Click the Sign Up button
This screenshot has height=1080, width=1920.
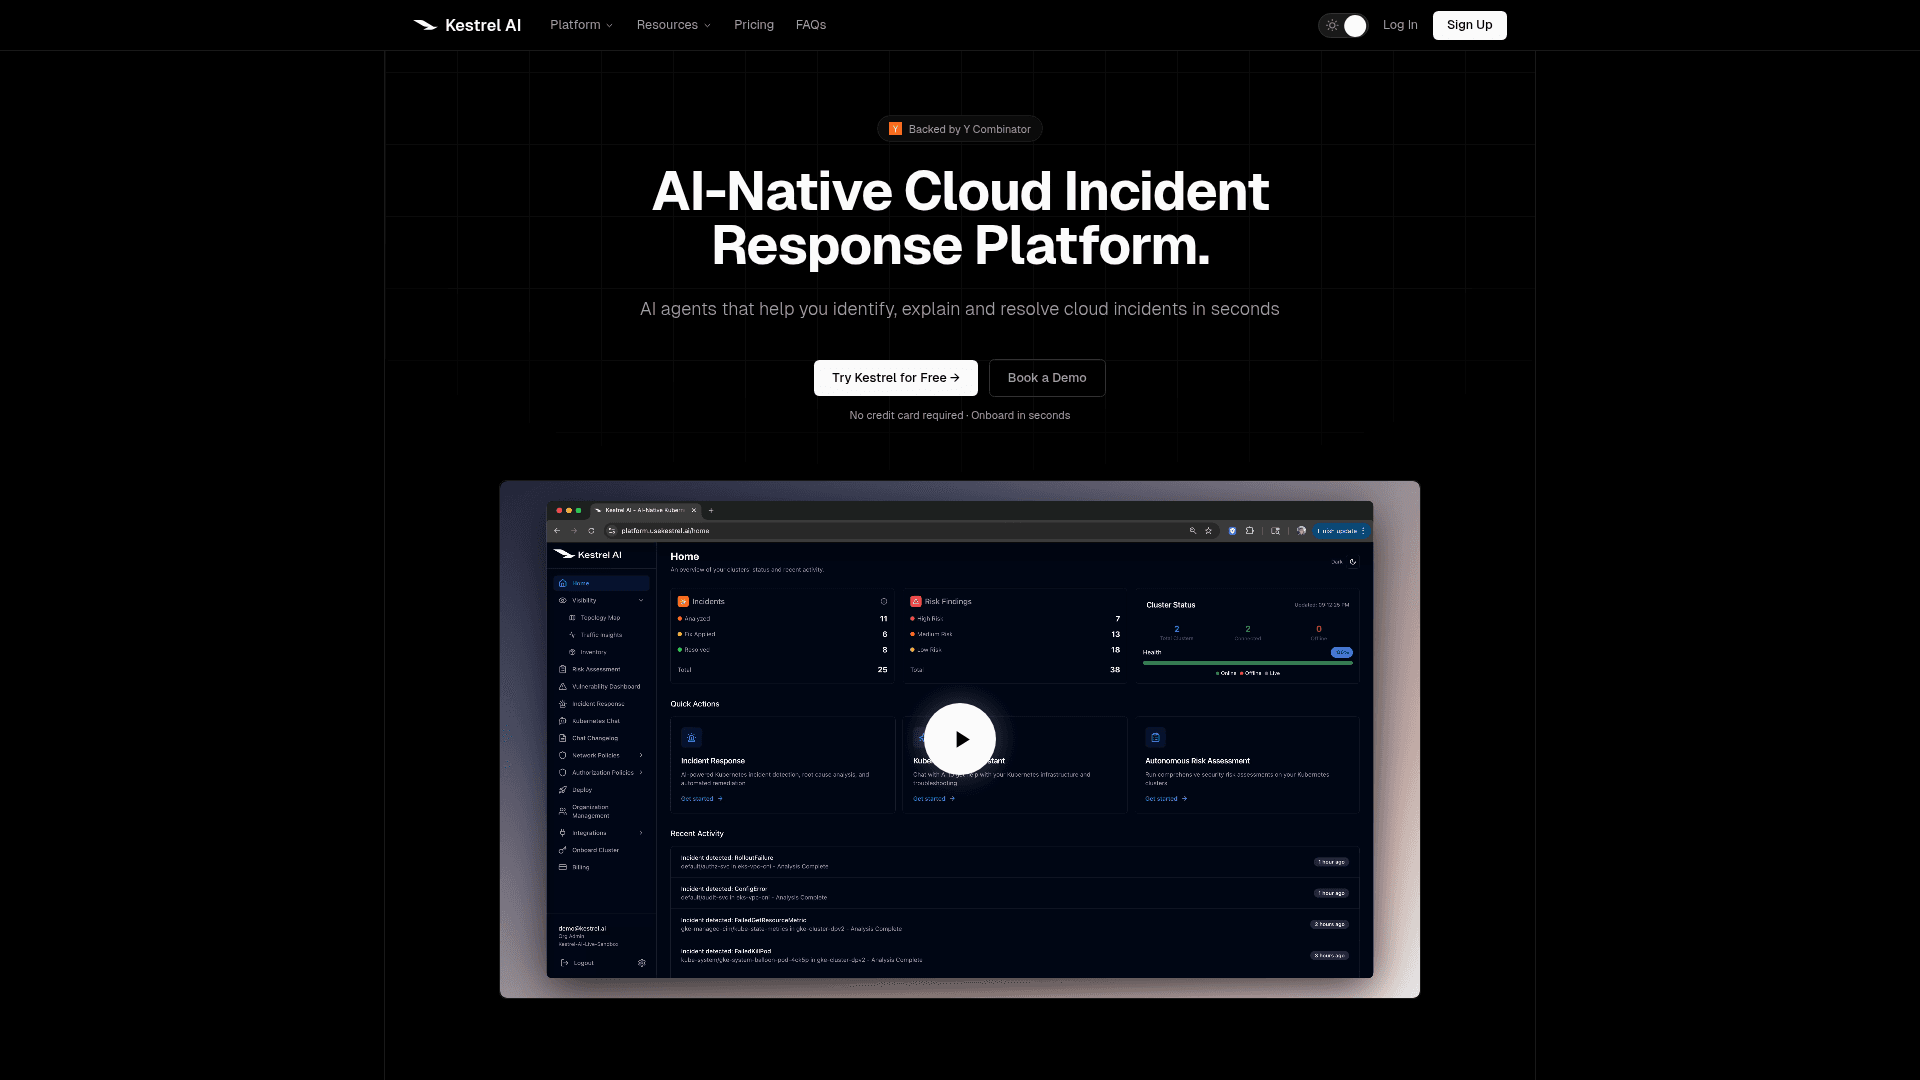(x=1469, y=25)
